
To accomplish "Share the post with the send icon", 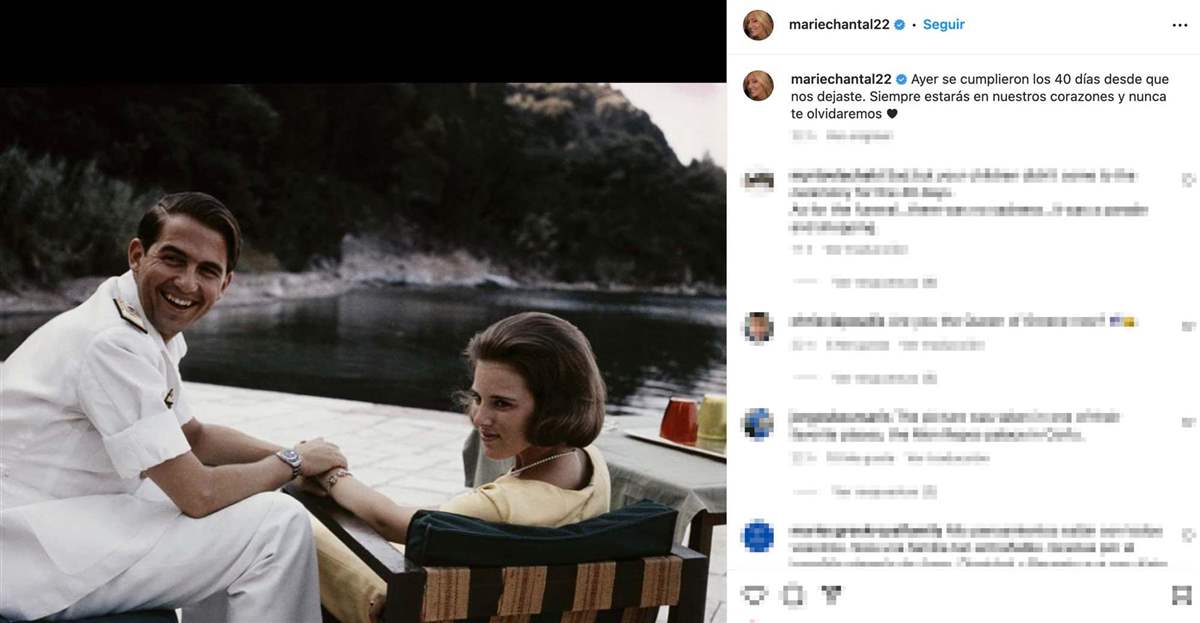I will [830, 596].
